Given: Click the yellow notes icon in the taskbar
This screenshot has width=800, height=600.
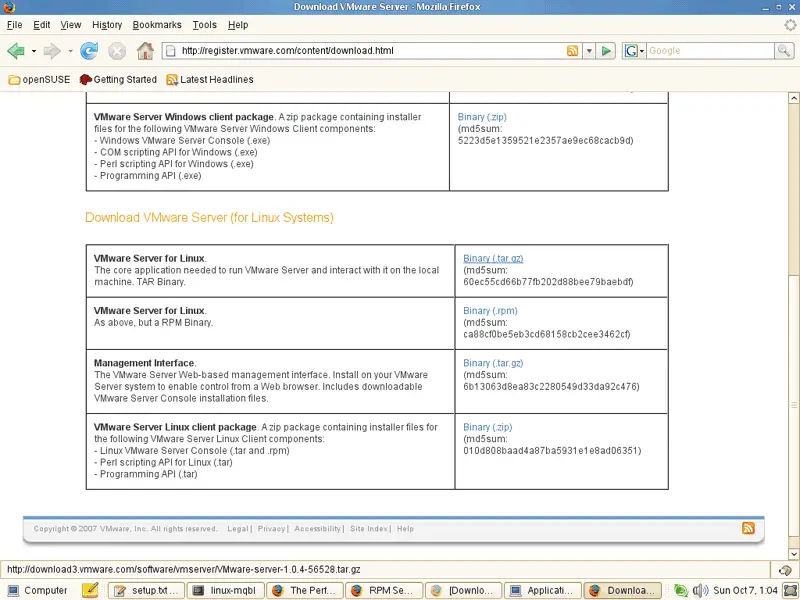Looking at the screenshot, I should [90, 590].
